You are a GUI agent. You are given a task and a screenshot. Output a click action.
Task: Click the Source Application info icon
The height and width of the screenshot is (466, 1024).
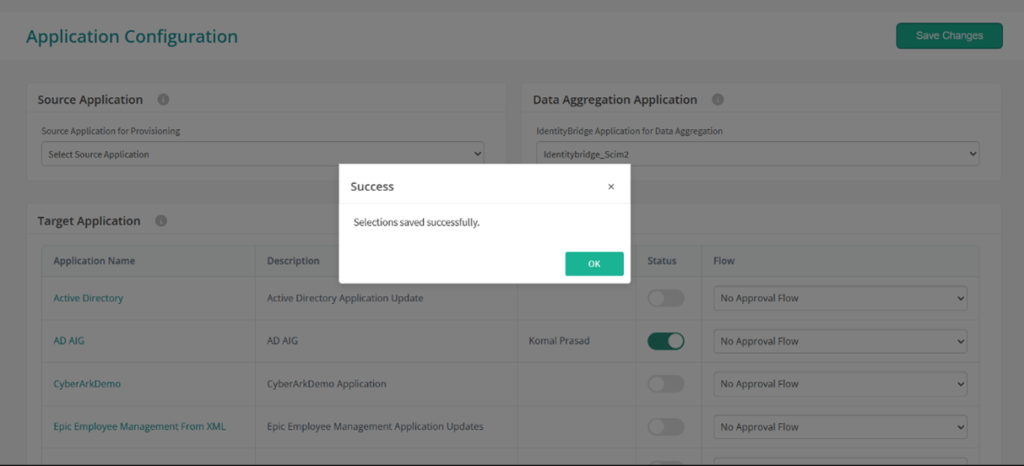pos(163,100)
